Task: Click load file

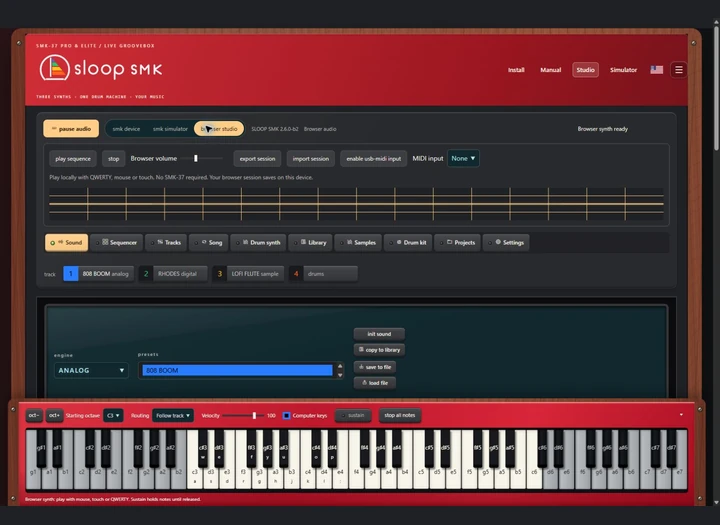Action: click(375, 383)
